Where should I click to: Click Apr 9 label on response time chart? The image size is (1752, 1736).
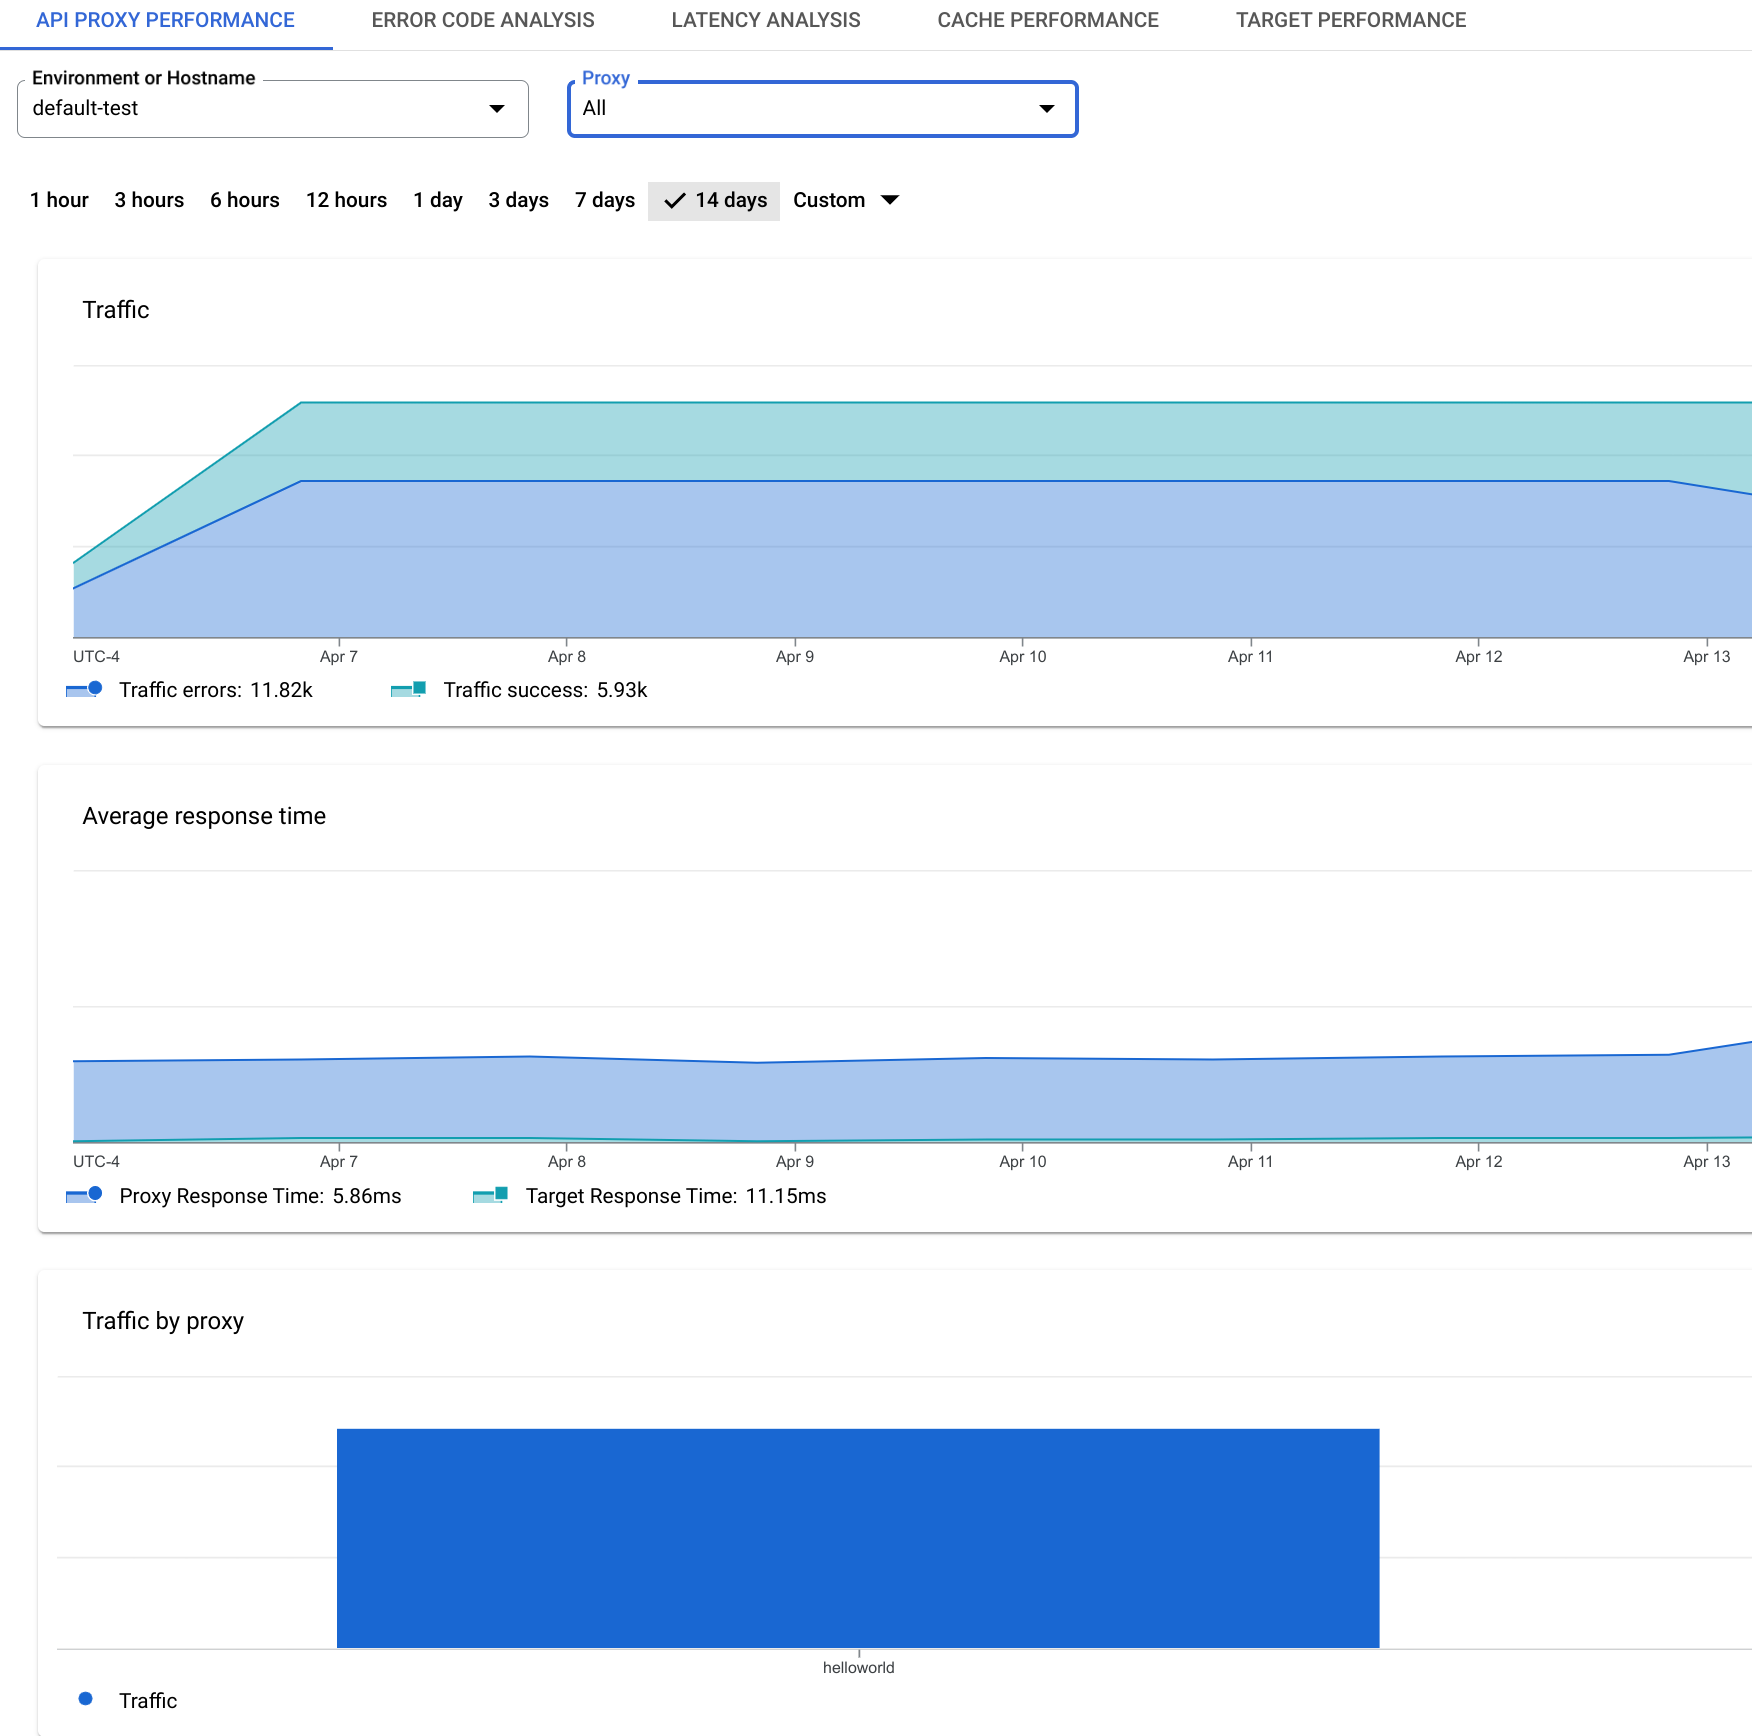[x=795, y=1161]
